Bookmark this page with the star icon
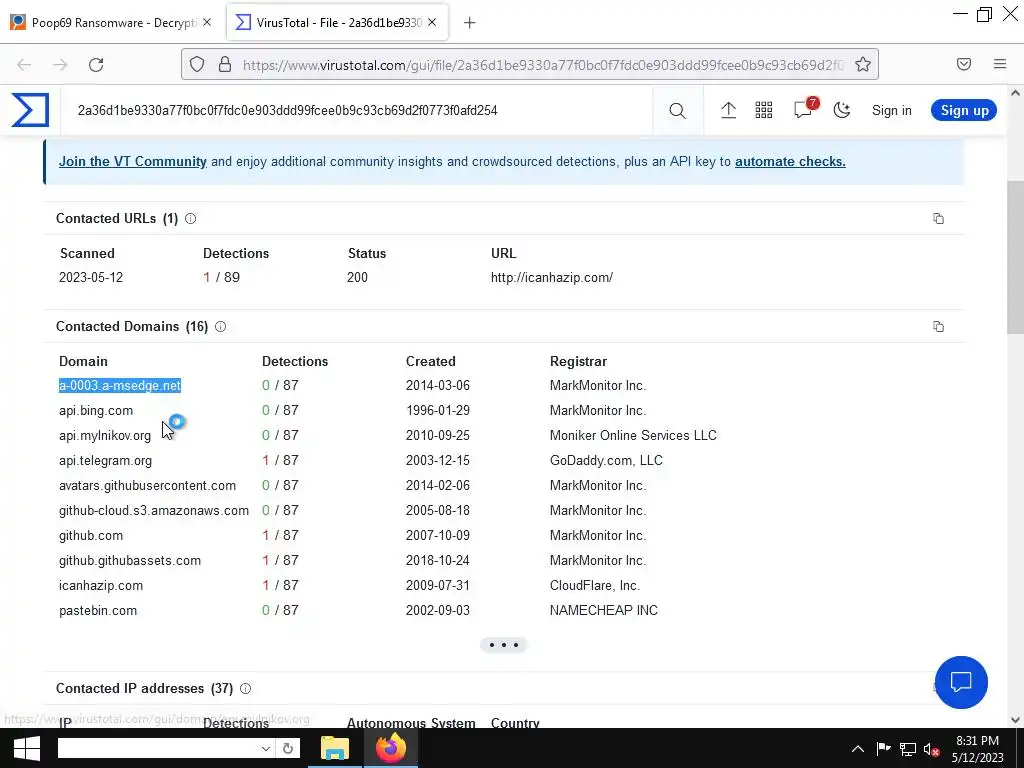Viewport: 1024px width, 768px height. 863,64
